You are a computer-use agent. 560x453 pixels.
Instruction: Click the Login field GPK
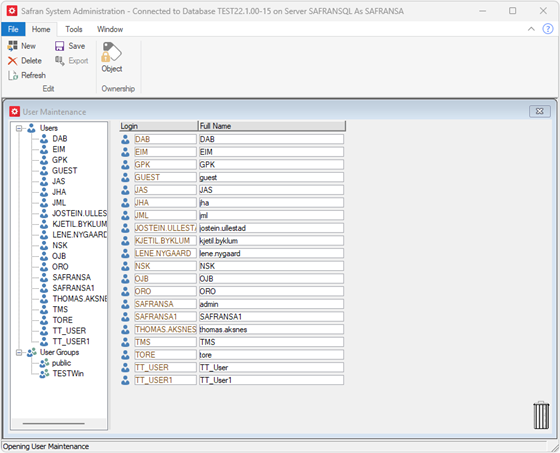(x=165, y=165)
